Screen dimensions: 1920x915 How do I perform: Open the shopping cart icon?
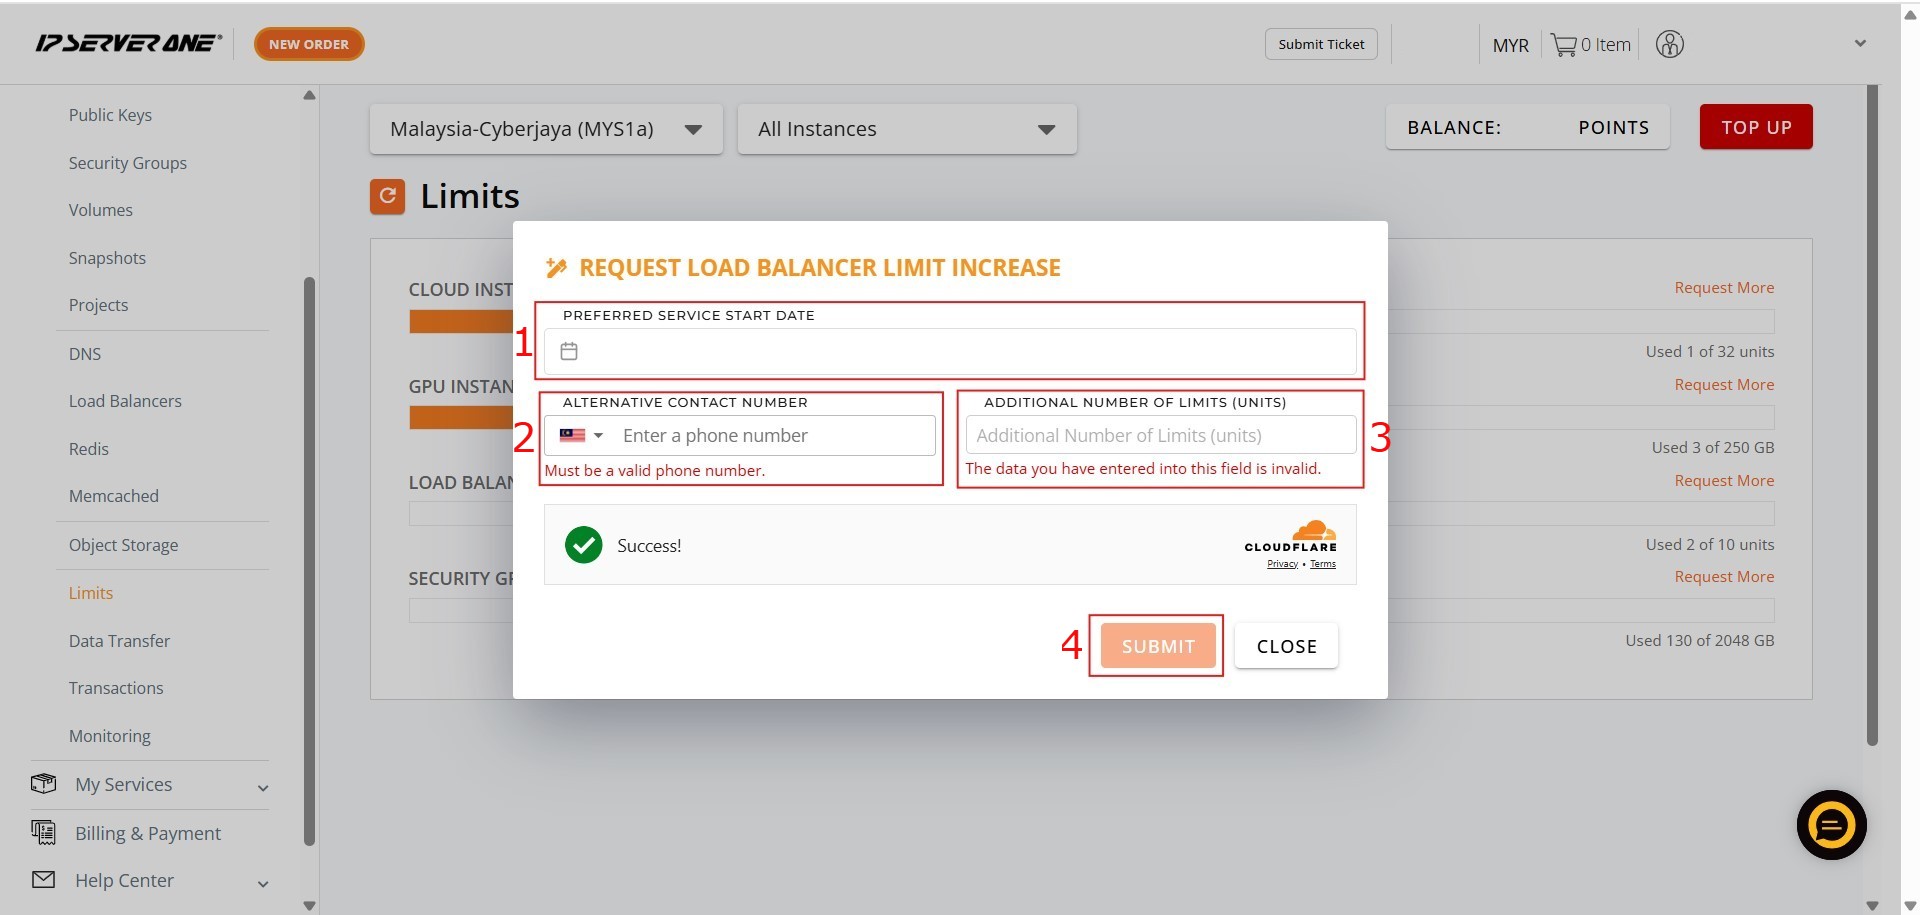pyautogui.click(x=1563, y=45)
